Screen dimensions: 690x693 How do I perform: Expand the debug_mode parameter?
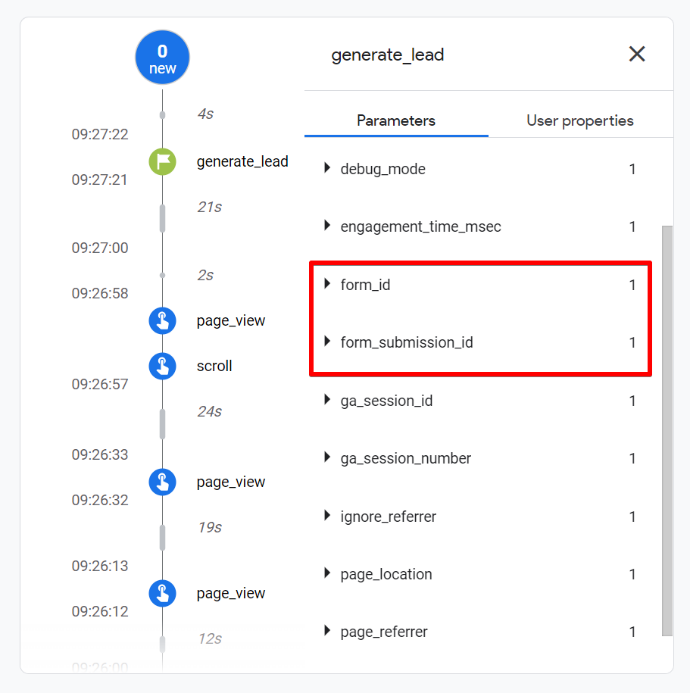pos(327,169)
